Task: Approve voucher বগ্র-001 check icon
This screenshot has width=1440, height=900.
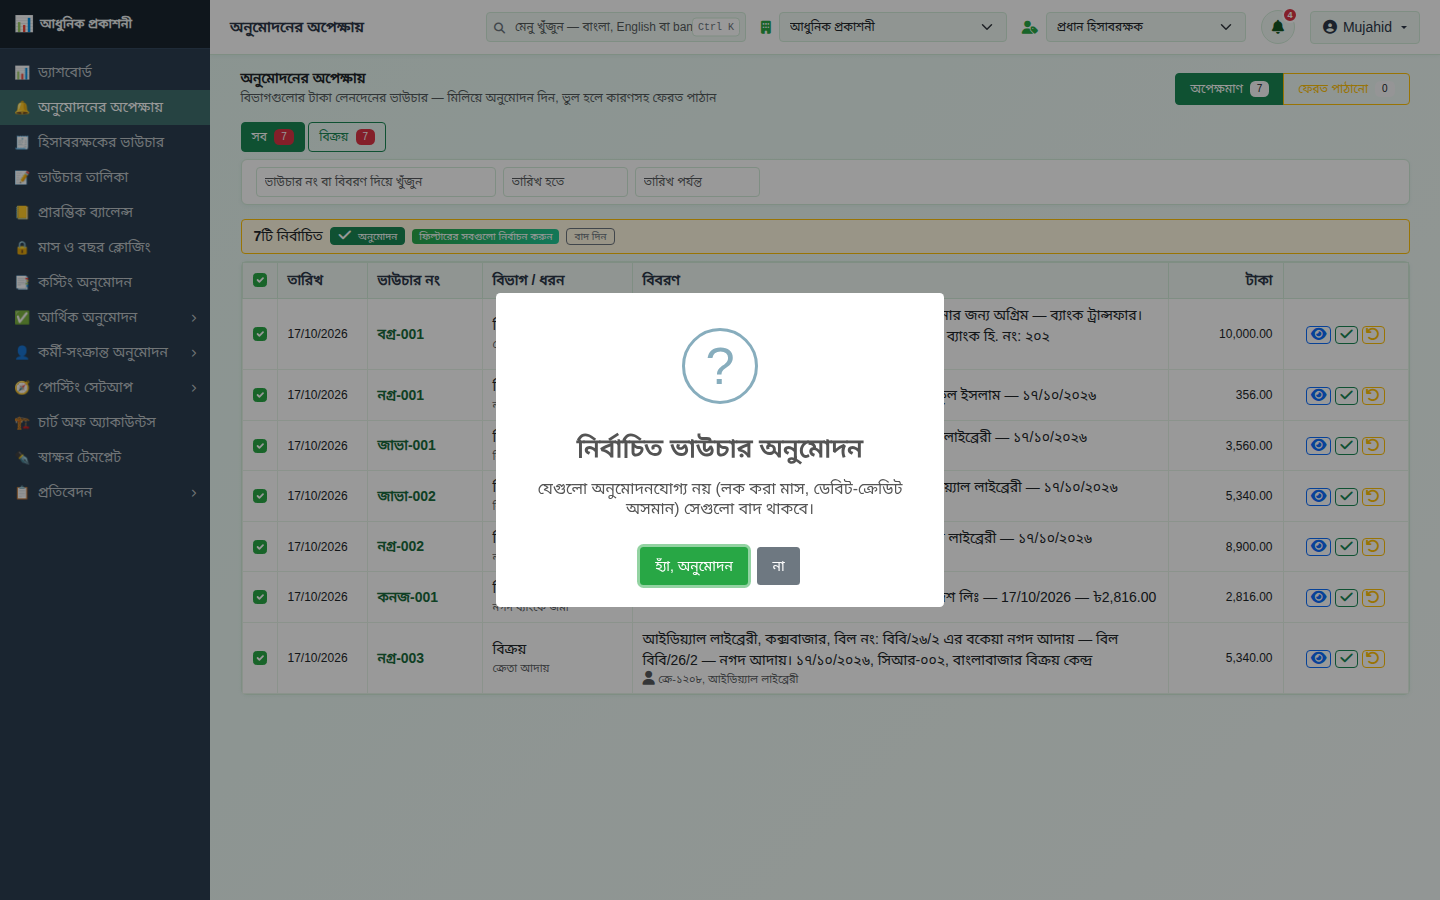Action: (1346, 334)
